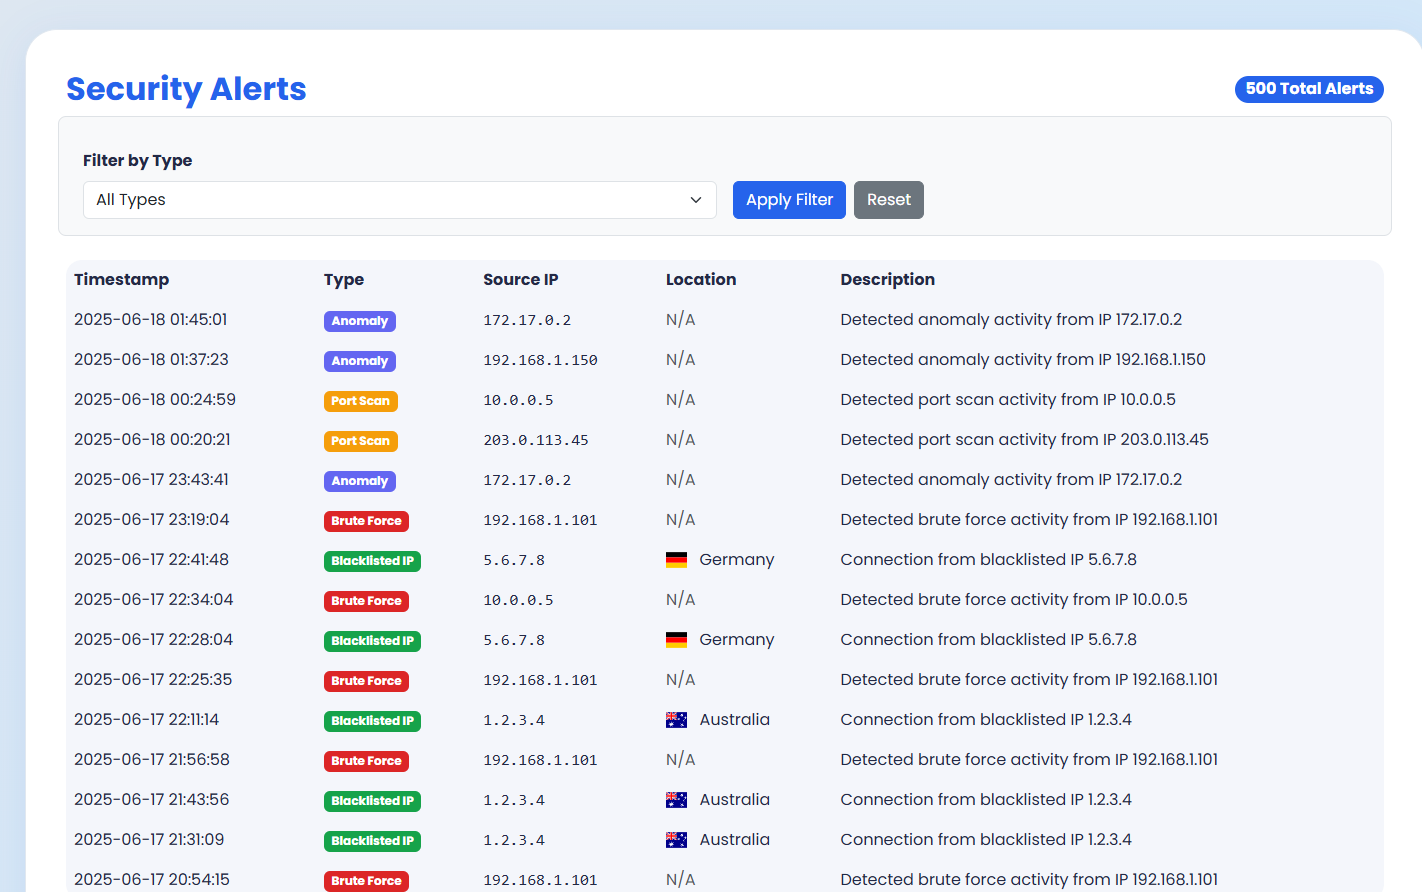Click the Blacklisted IP badge in the 22:41:48 row
The width and height of the screenshot is (1422, 892).
(372, 561)
